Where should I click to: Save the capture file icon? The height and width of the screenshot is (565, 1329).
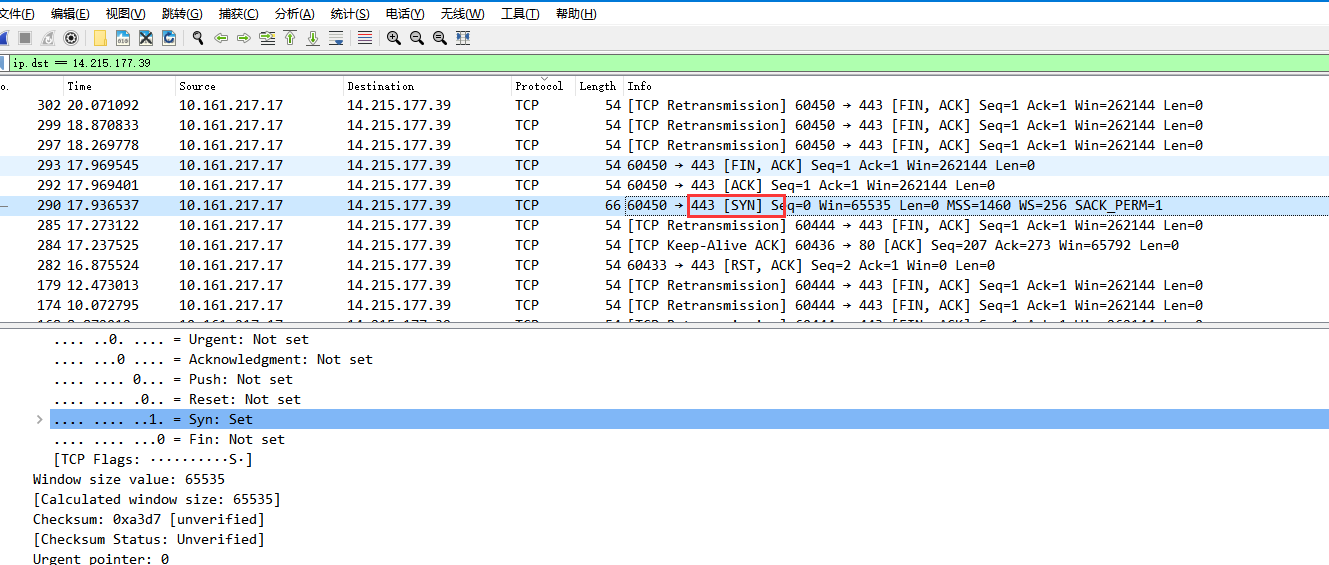(123, 38)
